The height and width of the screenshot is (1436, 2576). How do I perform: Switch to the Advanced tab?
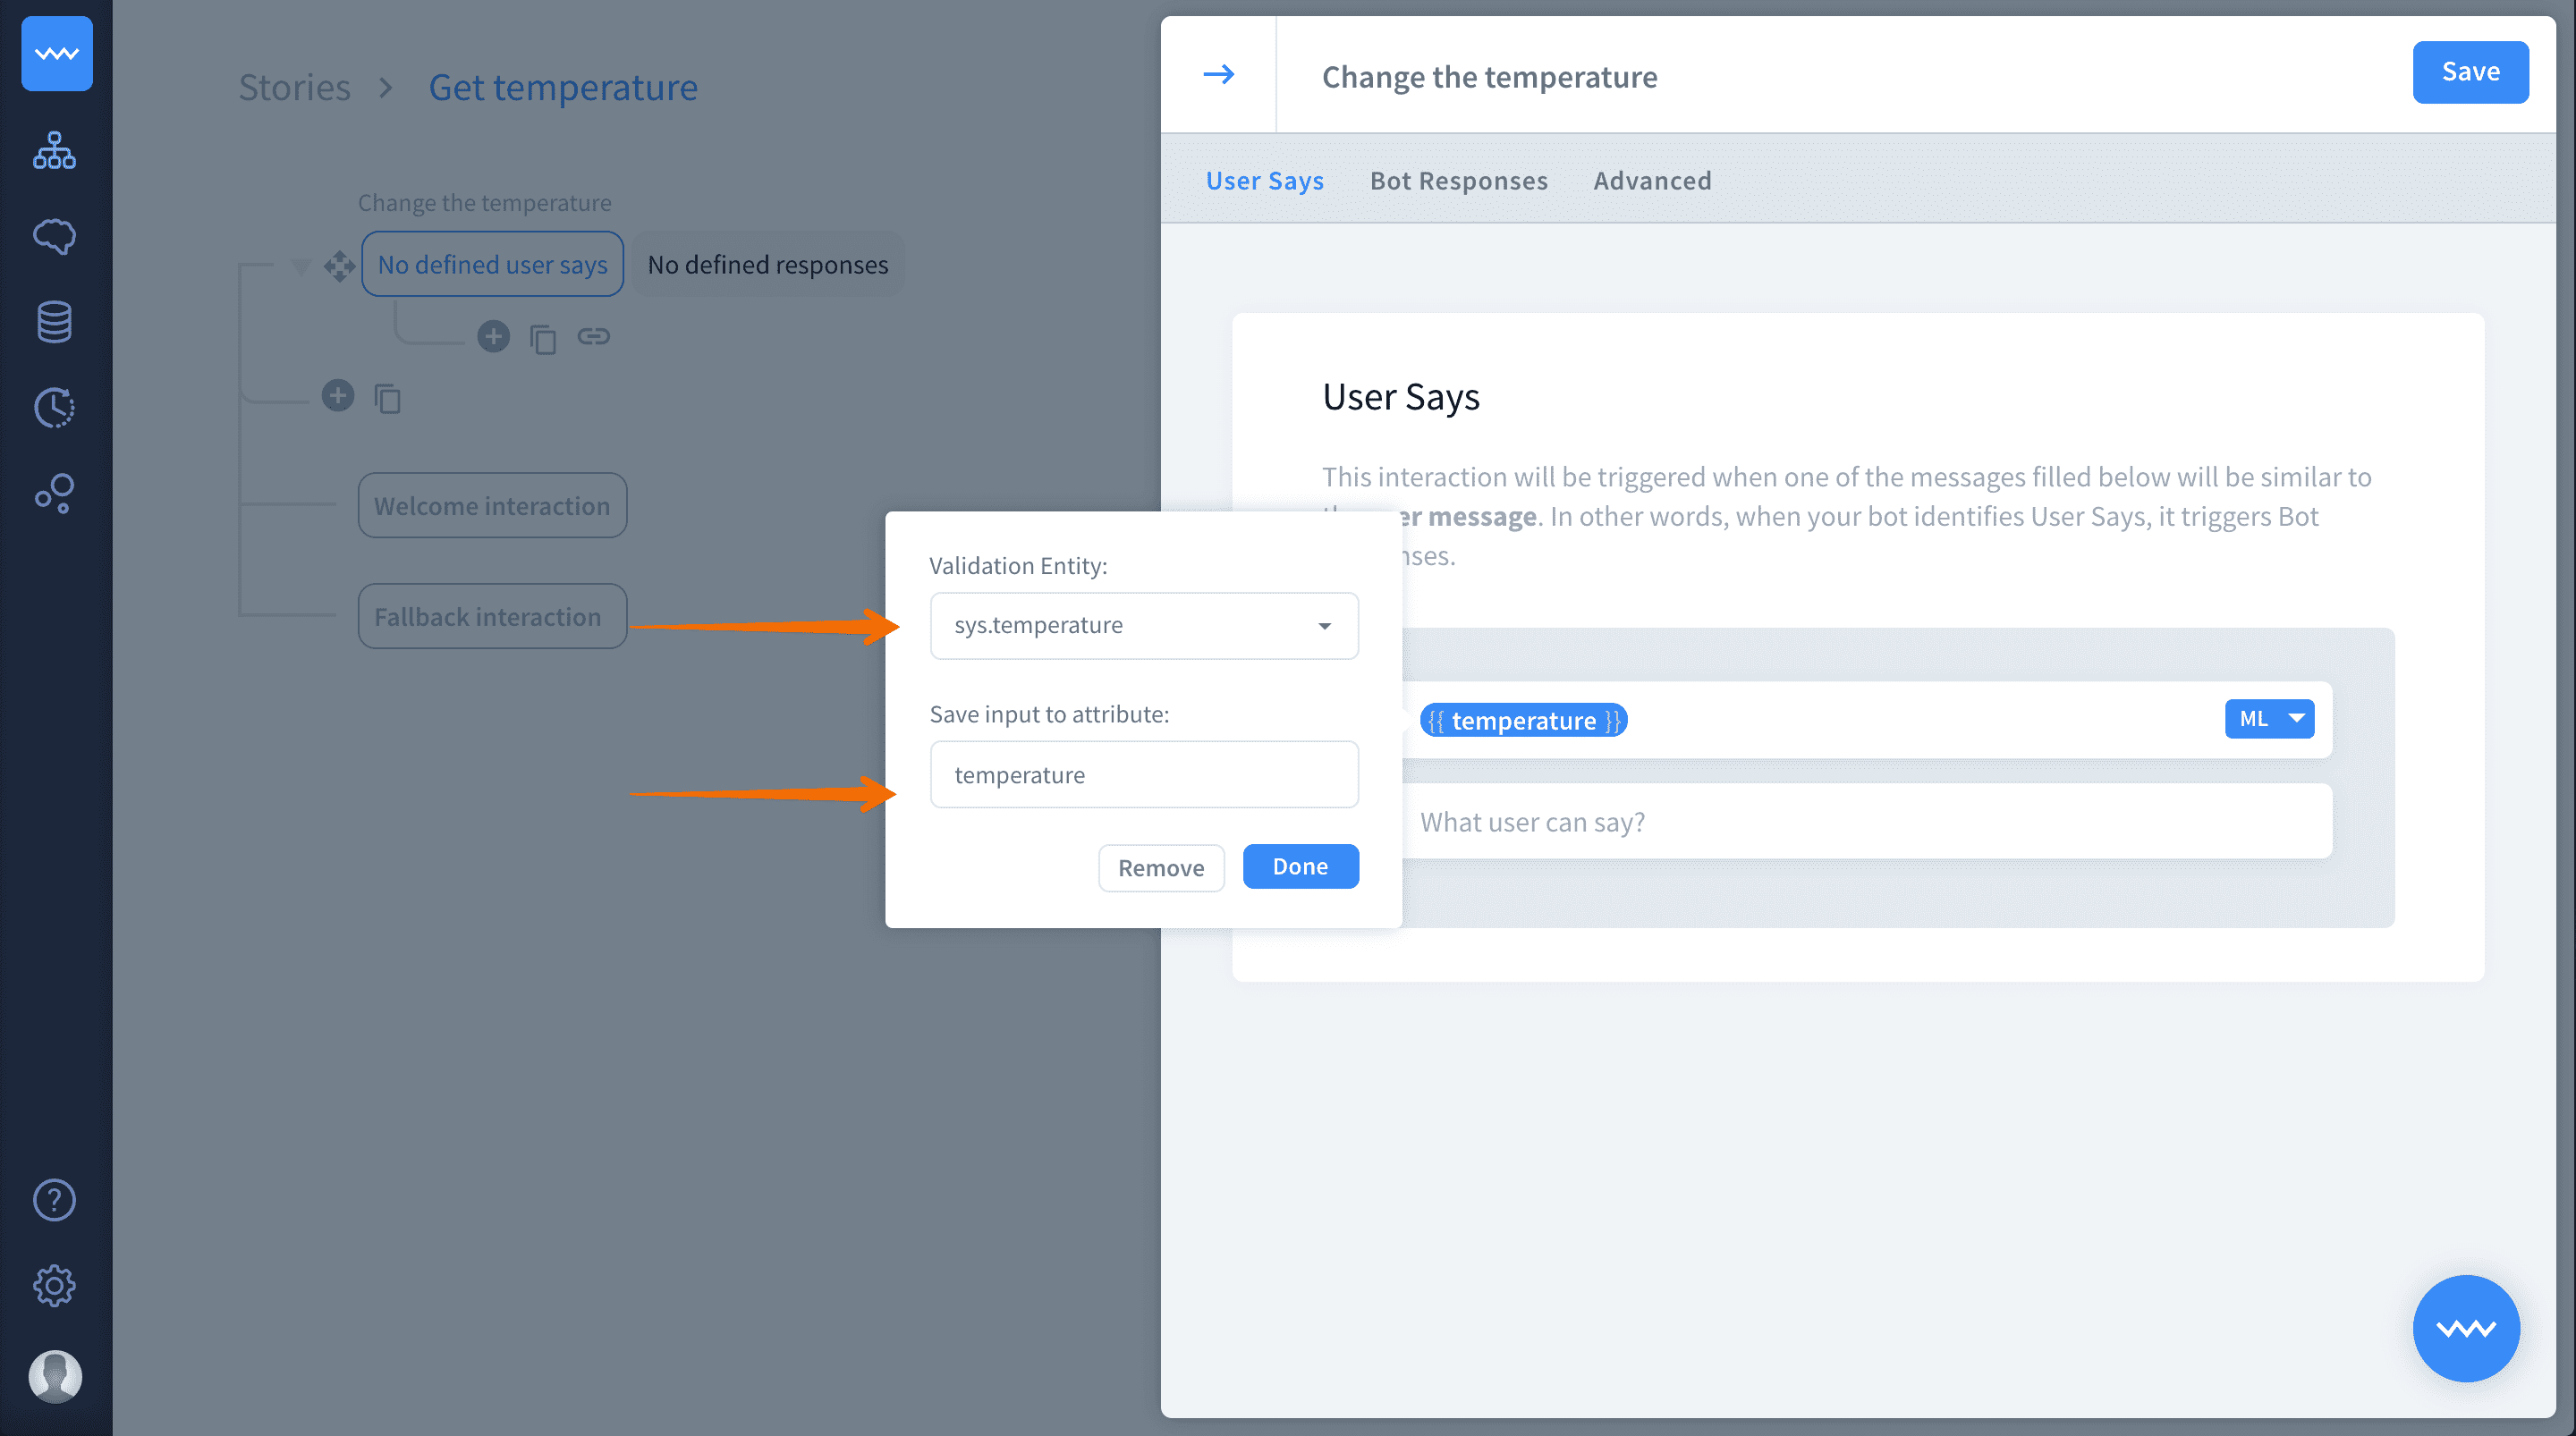tap(1652, 181)
